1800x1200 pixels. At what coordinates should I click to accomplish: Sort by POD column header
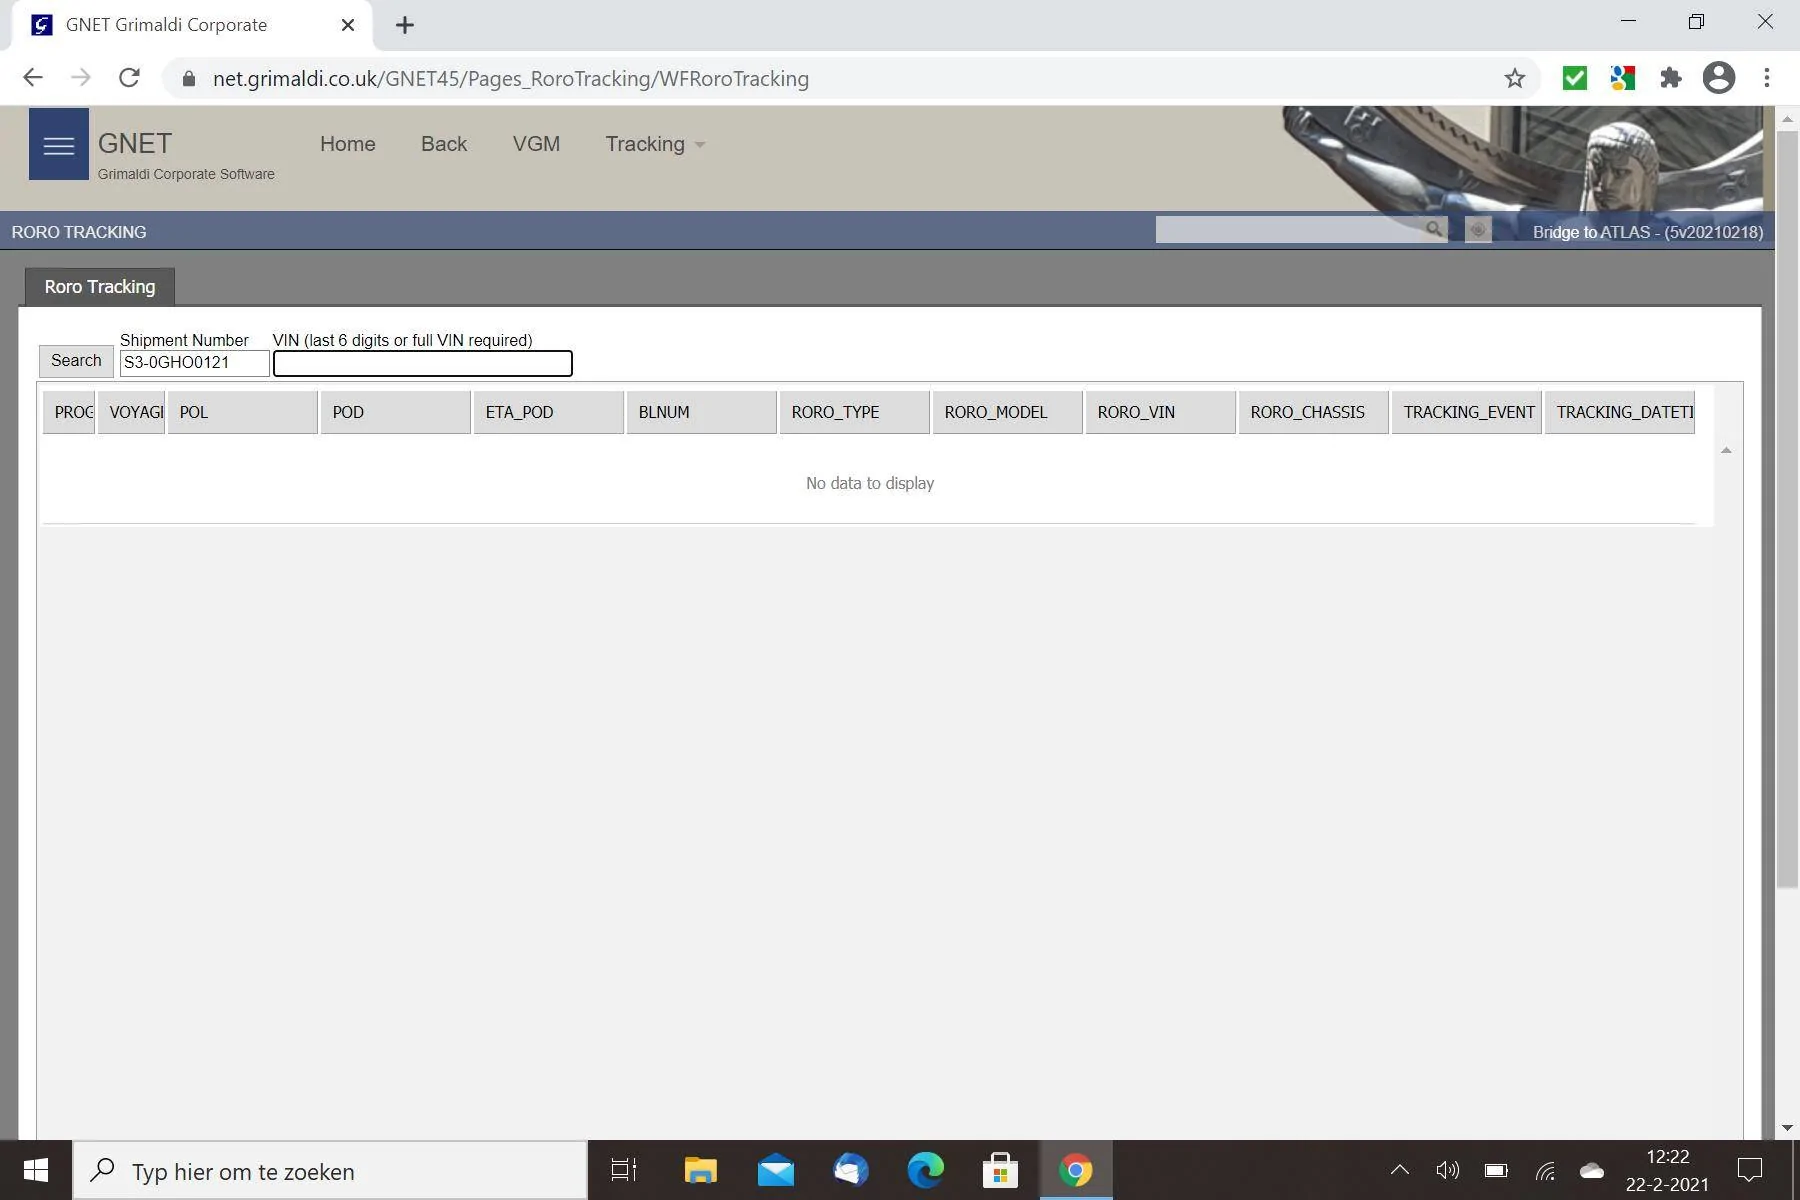tap(396, 412)
